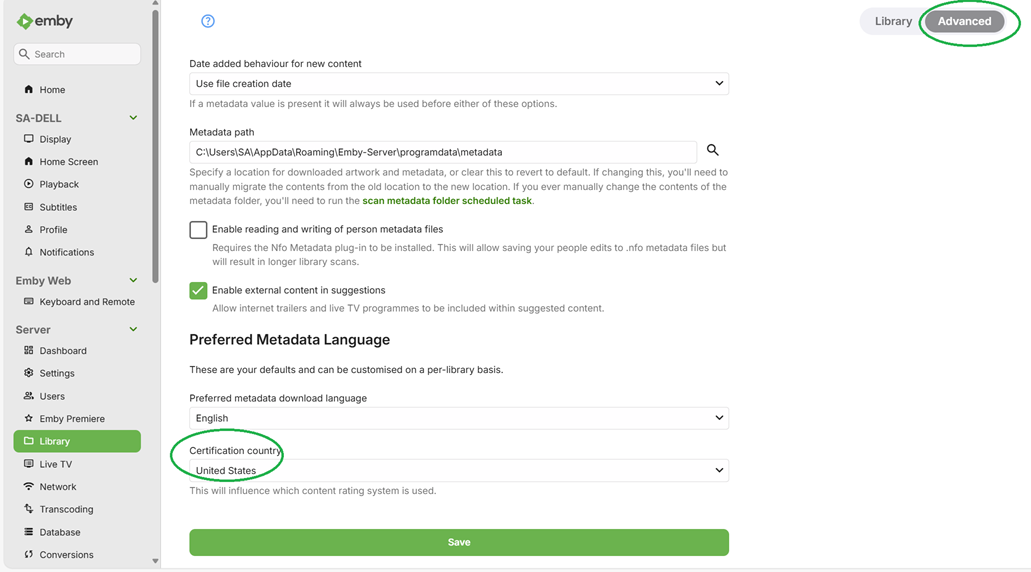The image size is (1031, 572).
Task: Switch to the Library tab
Action: [x=893, y=21]
